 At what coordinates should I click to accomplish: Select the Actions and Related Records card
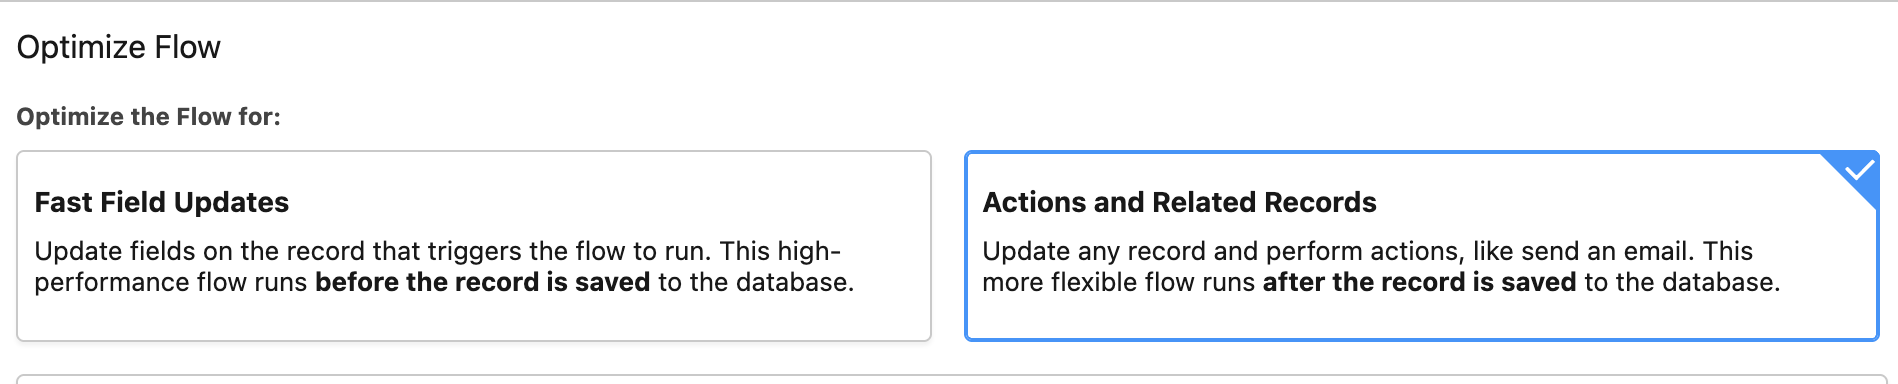1422,246
